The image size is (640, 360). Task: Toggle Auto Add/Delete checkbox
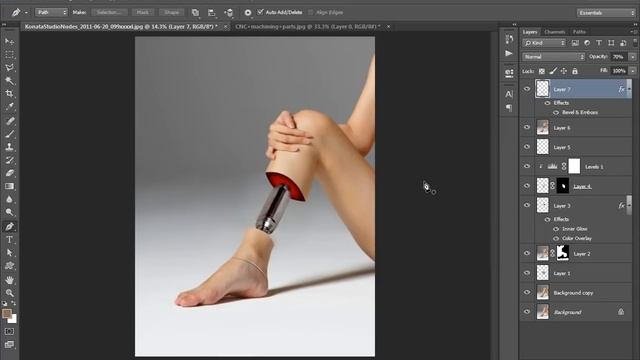pyautogui.click(x=260, y=12)
